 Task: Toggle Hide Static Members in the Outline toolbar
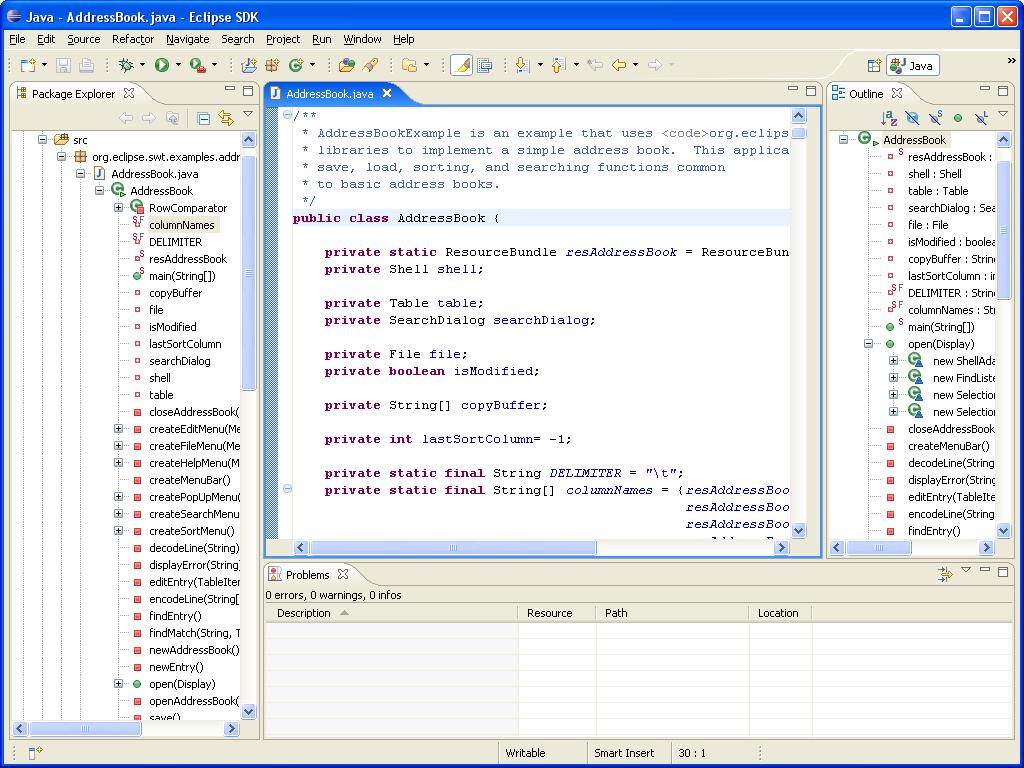click(935, 118)
